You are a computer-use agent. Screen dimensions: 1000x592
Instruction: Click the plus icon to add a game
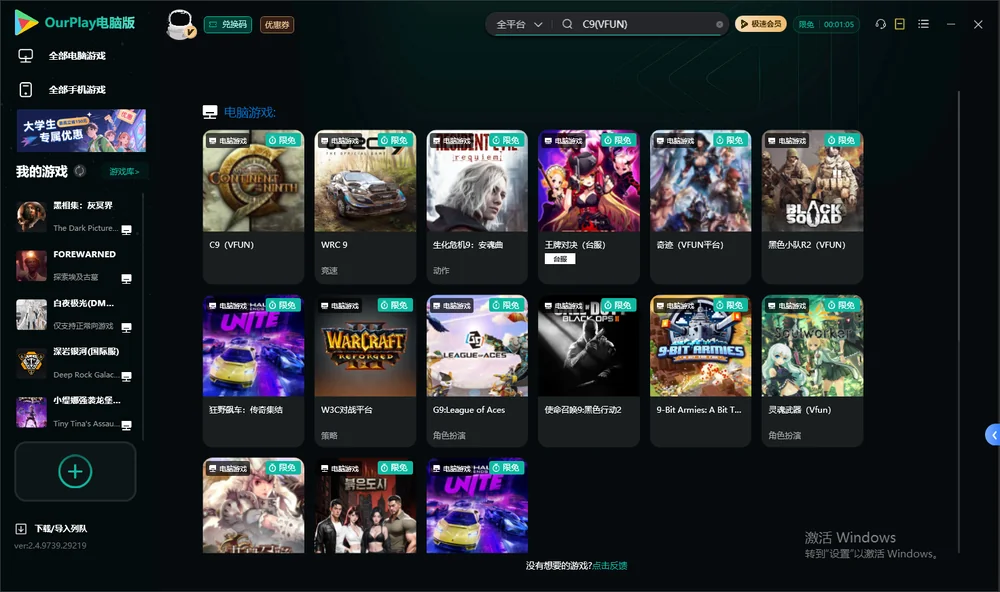(x=75, y=471)
